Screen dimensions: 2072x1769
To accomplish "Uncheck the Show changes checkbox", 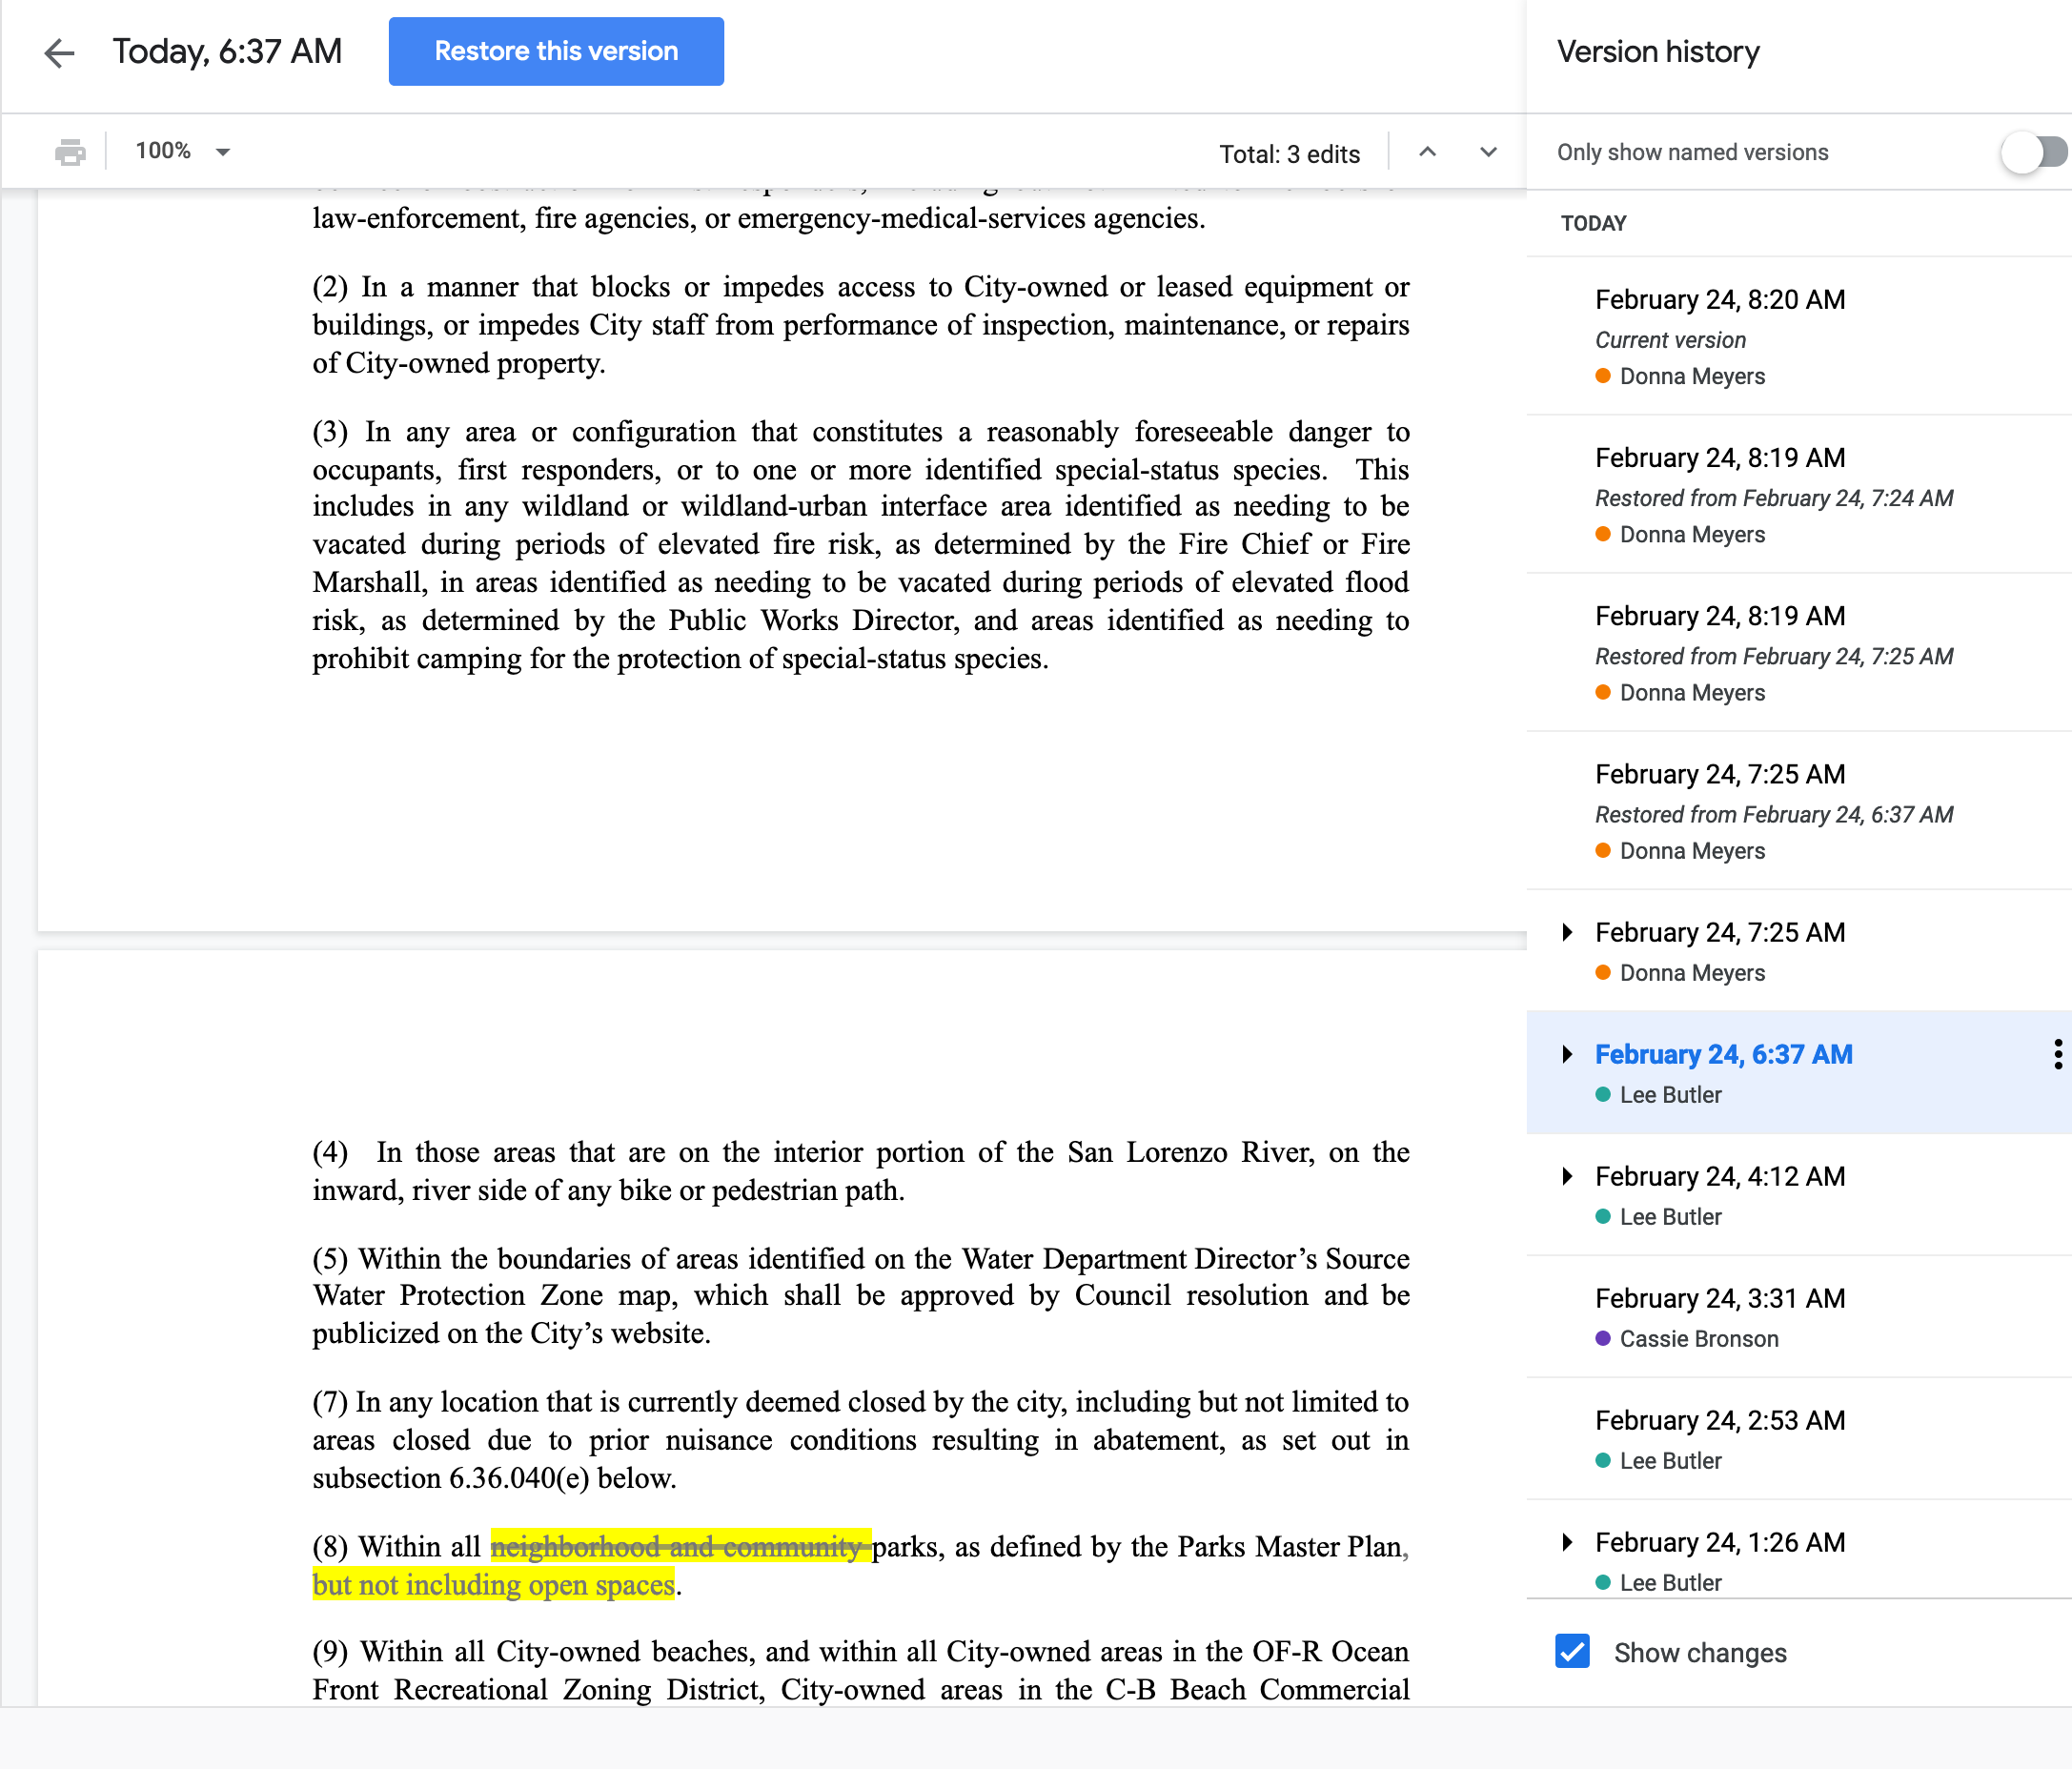I will 1572,1651.
